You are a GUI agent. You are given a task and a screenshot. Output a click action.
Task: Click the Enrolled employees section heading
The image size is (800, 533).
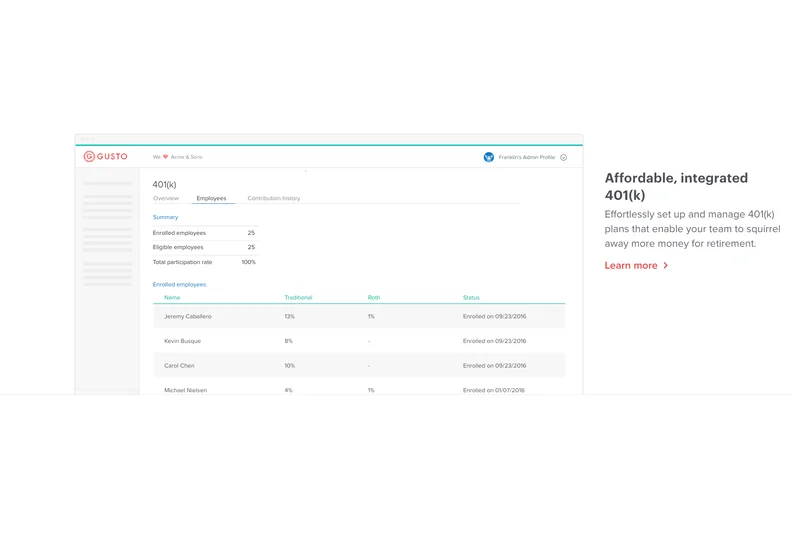pos(179,284)
